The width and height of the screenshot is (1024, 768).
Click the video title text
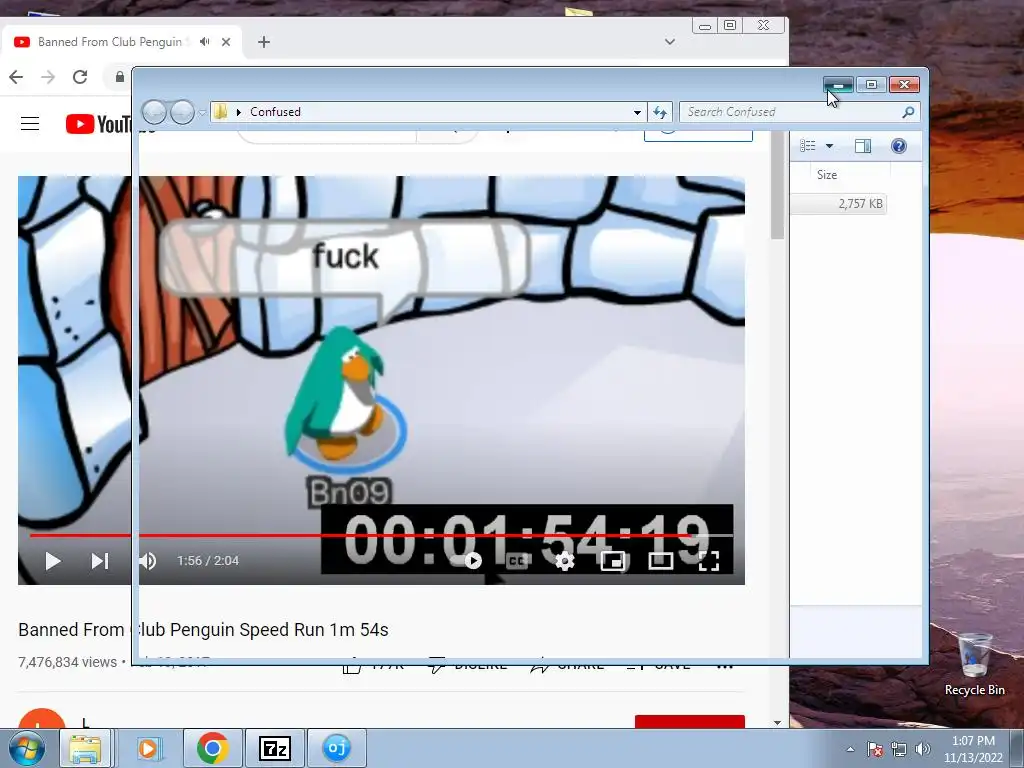203,630
